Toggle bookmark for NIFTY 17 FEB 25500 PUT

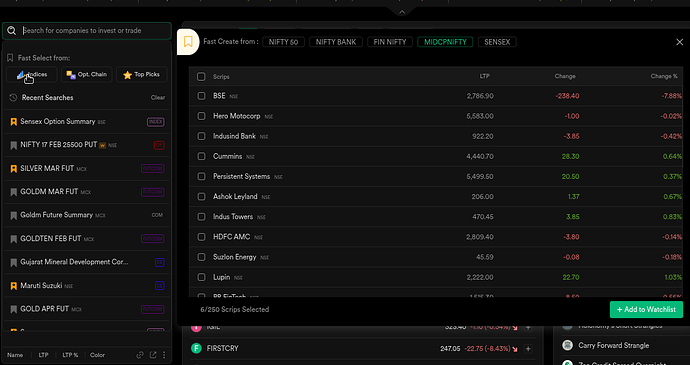(x=14, y=145)
